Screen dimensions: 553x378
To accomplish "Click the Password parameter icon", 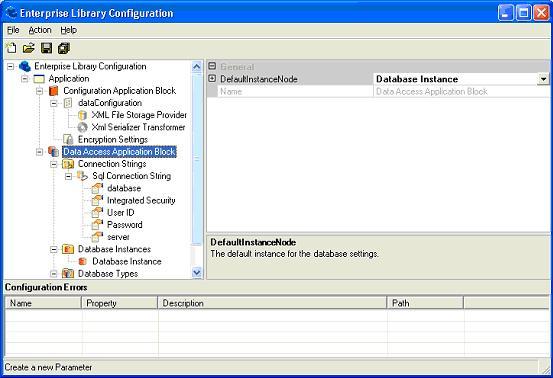I will (x=97, y=225).
